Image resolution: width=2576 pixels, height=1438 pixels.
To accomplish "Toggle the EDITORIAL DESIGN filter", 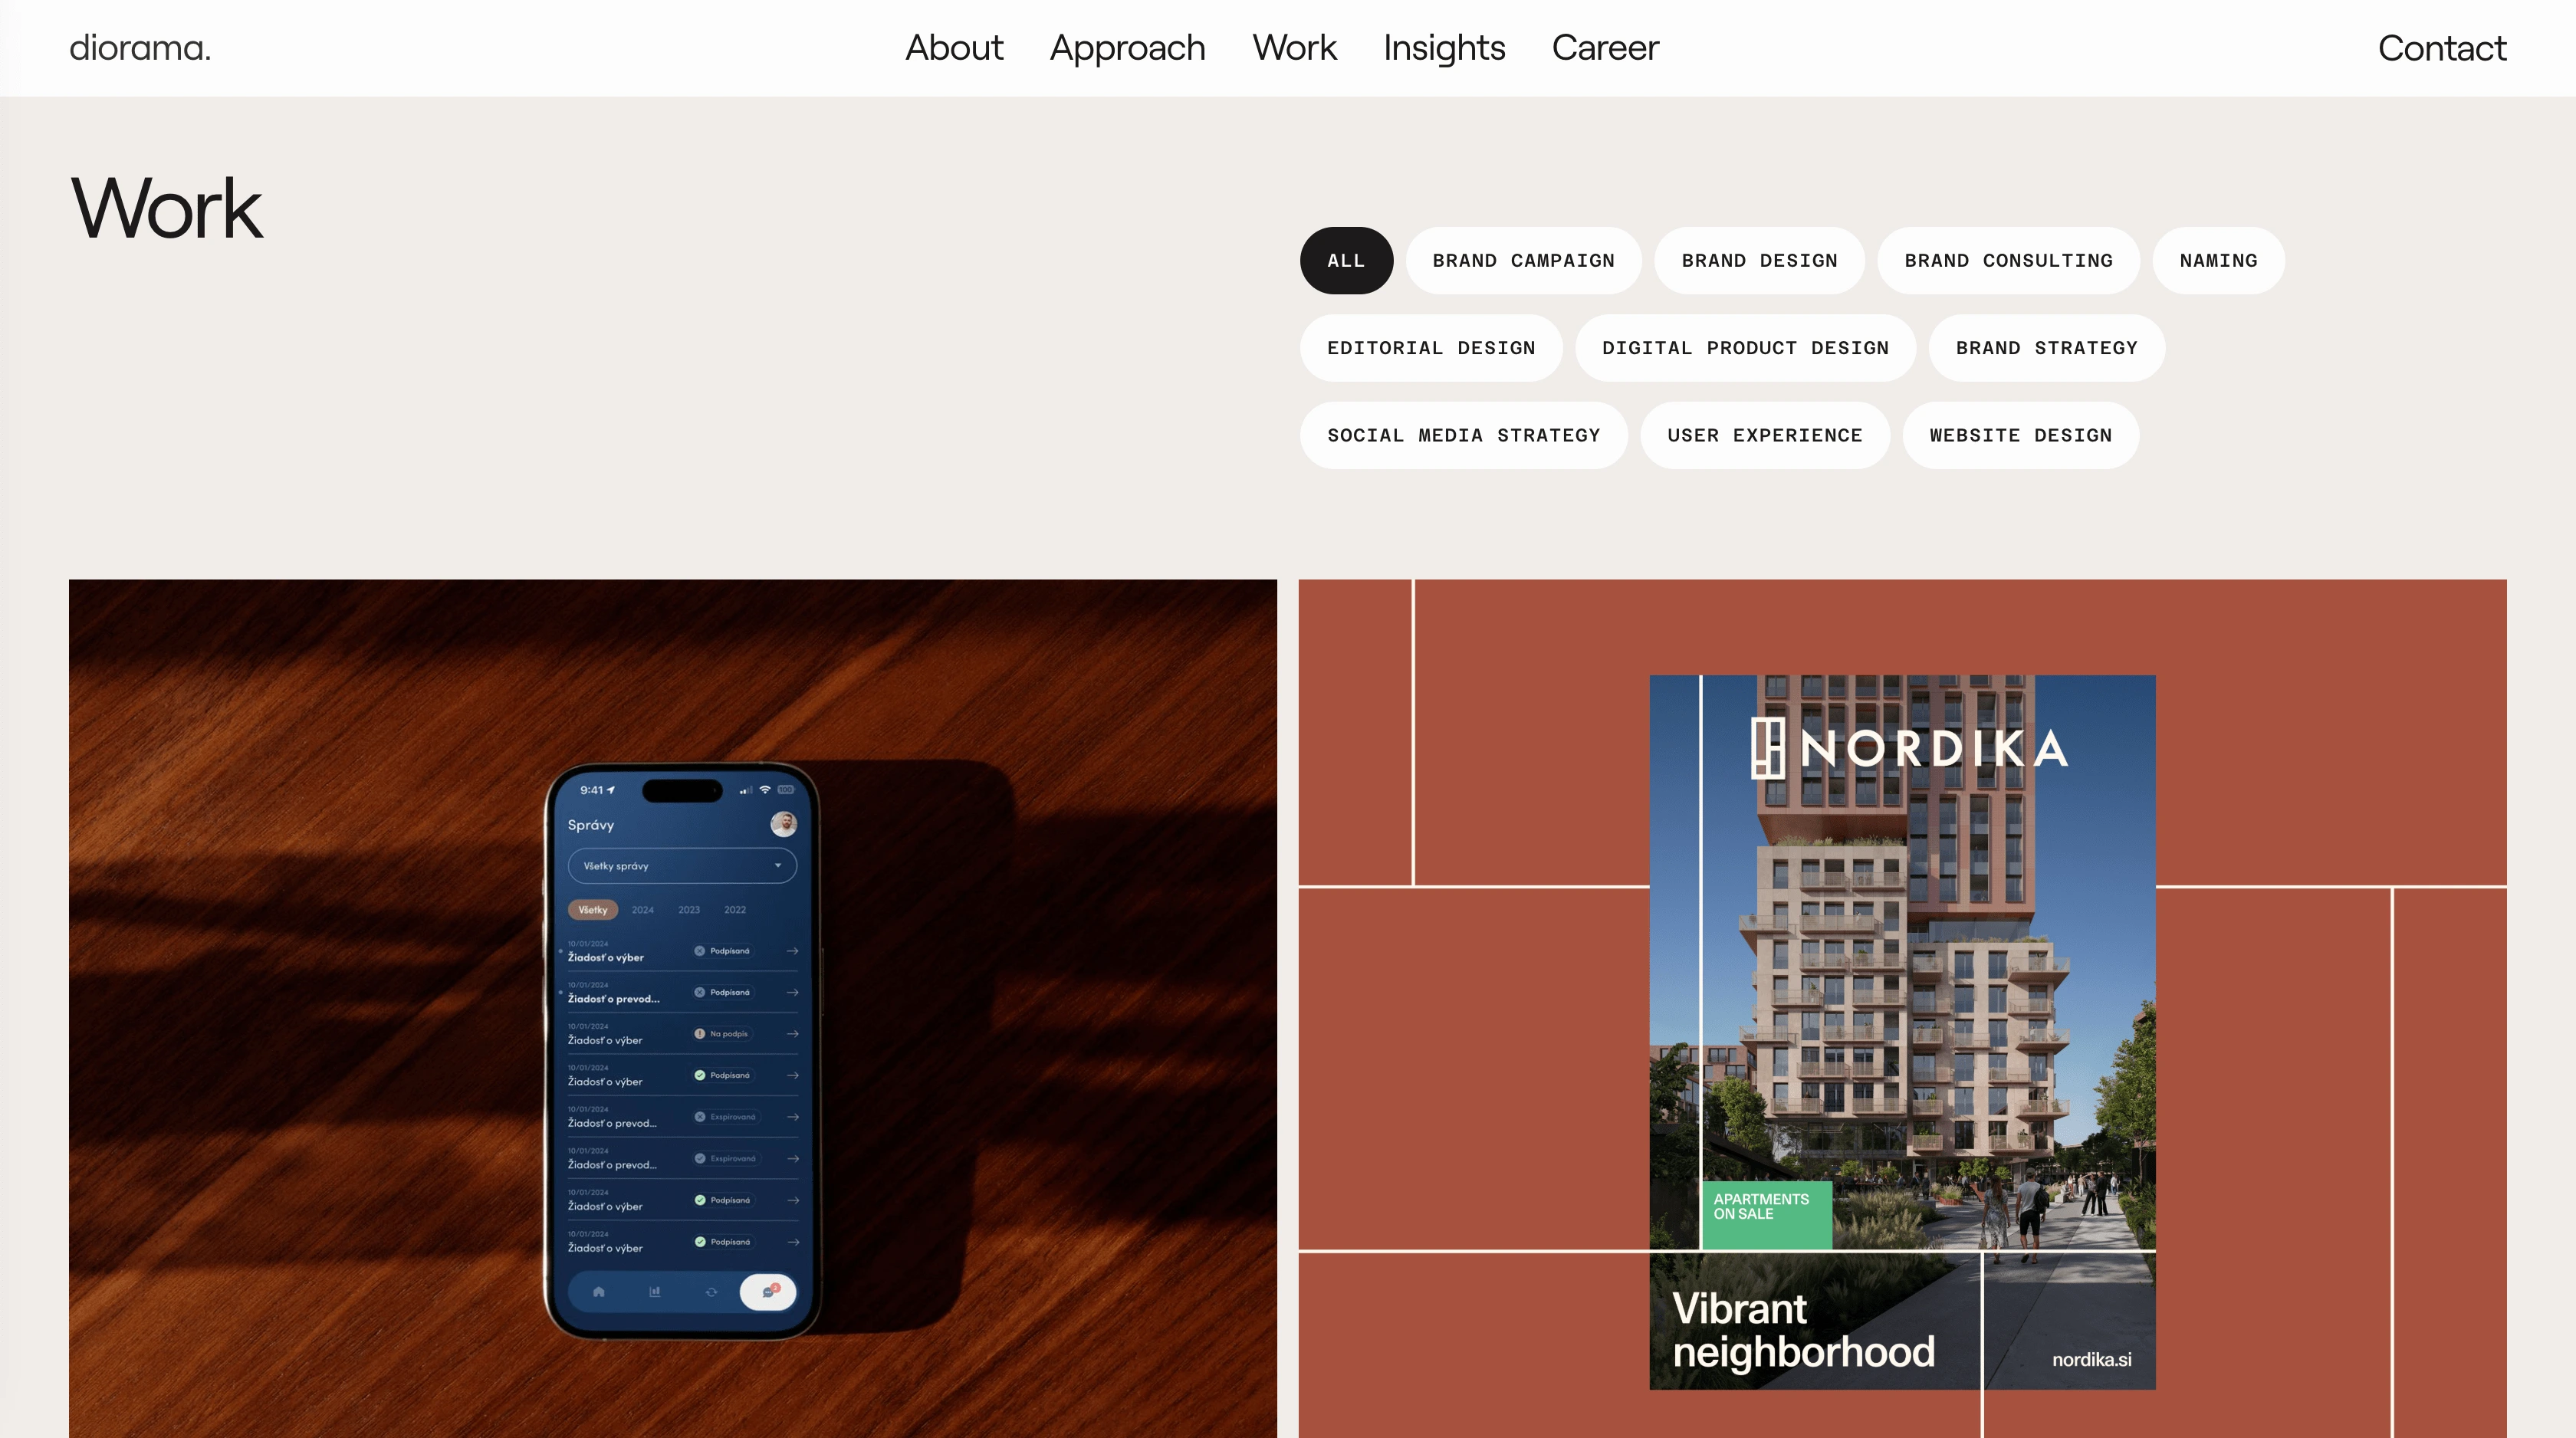I will [1431, 346].
